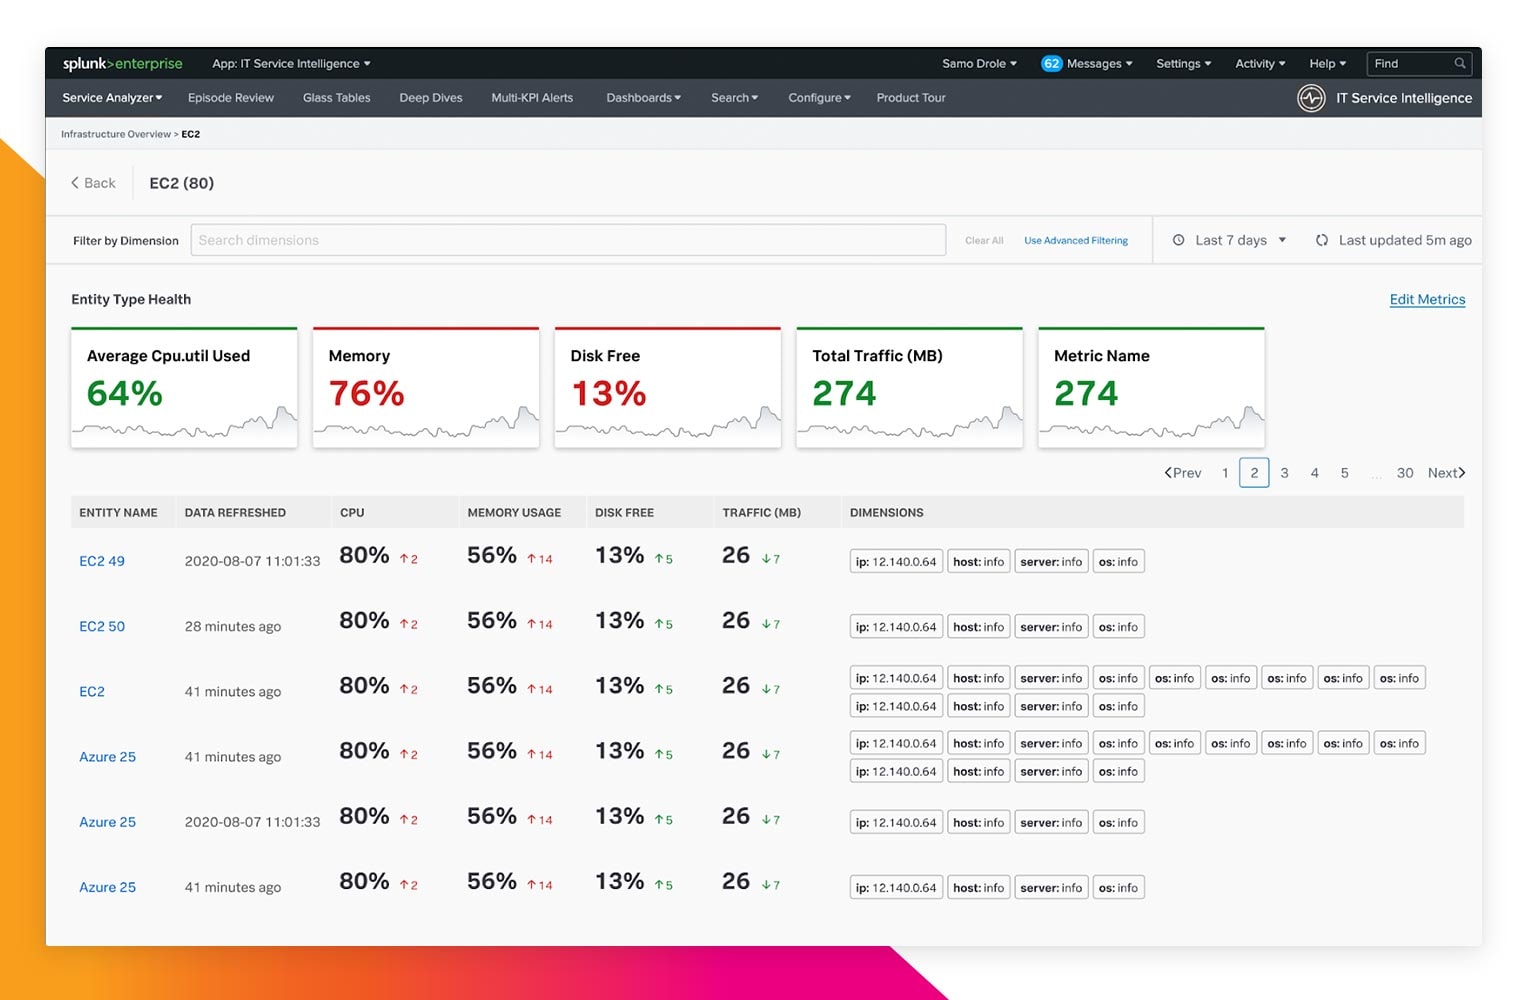Image resolution: width=1520 pixels, height=1000 pixels.
Task: Click the Back chevron arrow
Action: (x=75, y=183)
